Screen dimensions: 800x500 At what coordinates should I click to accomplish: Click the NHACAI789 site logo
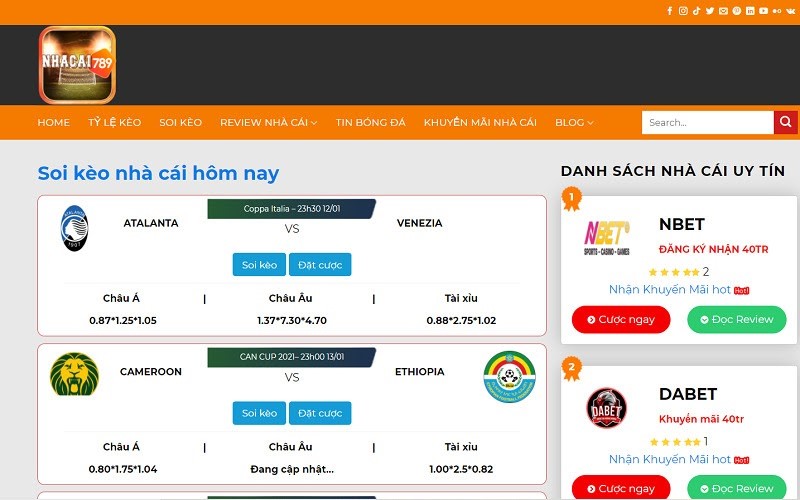(77, 65)
